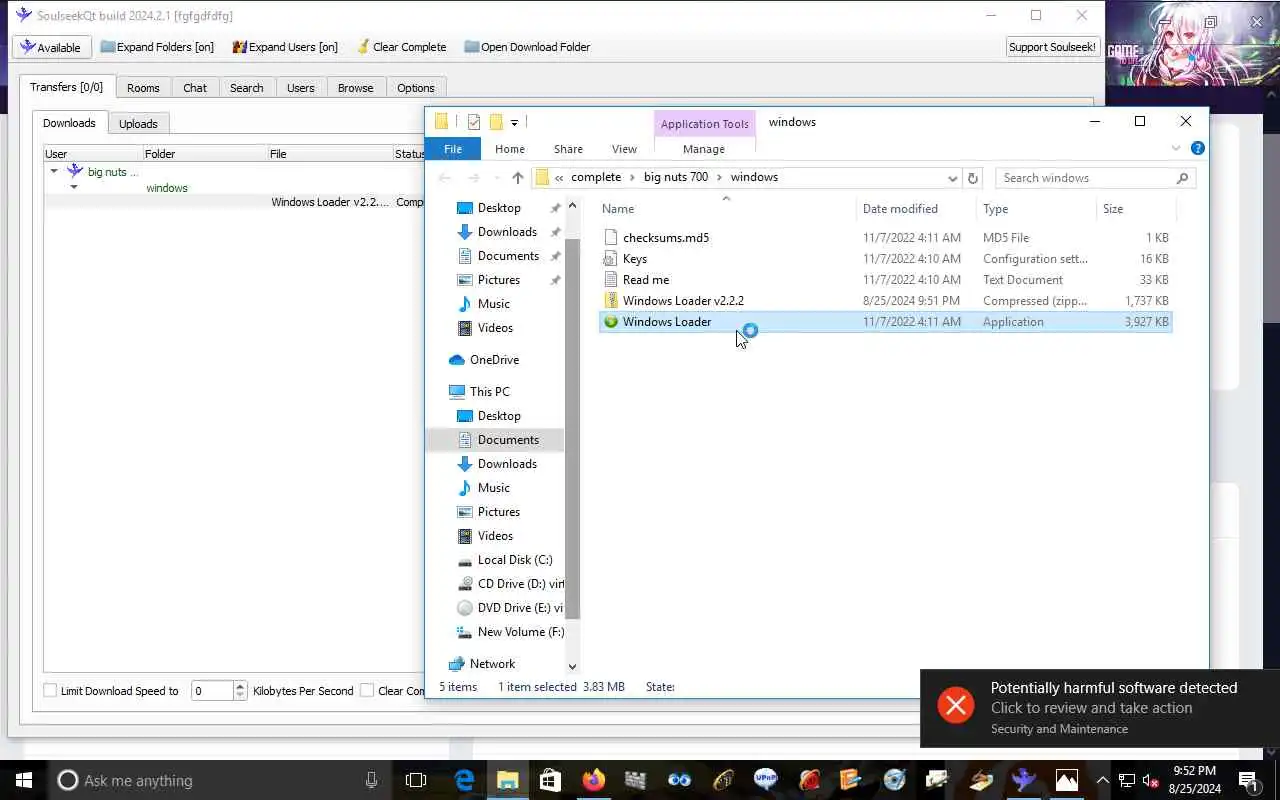The image size is (1280, 800).
Task: Switch to the Rooms tab in Soulseek
Action: coord(143,88)
